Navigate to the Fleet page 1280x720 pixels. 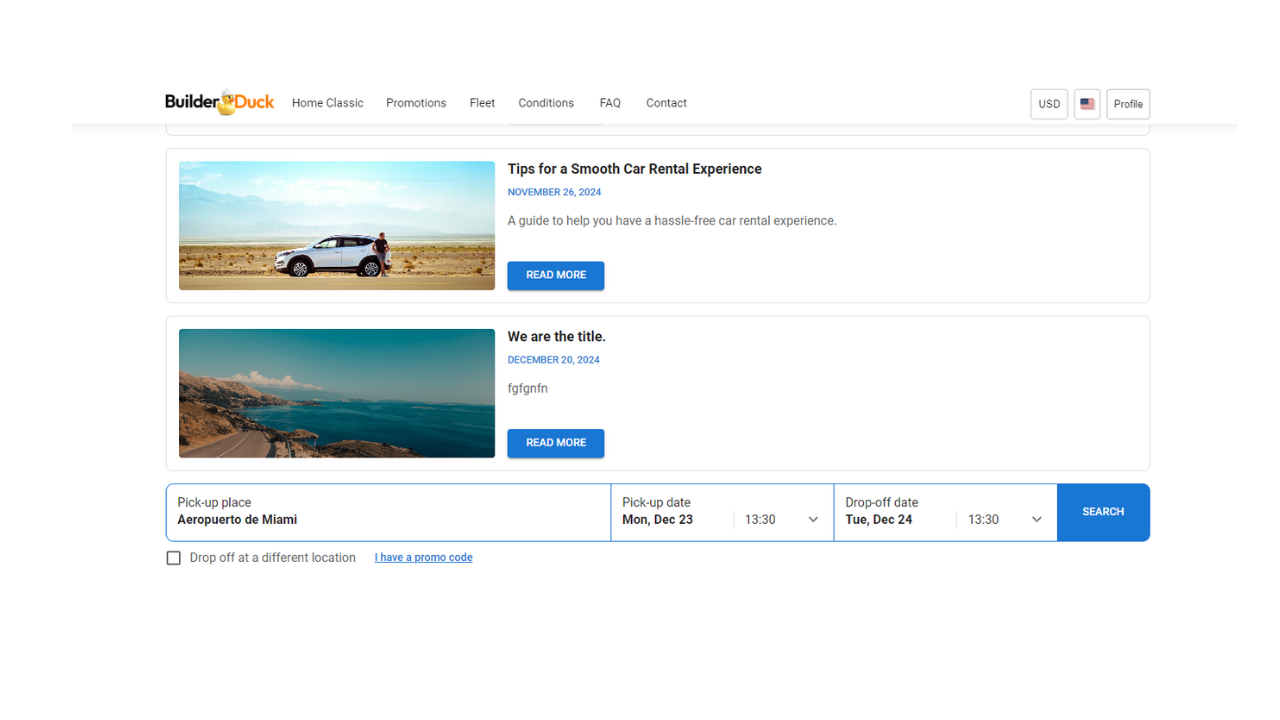[x=482, y=103]
